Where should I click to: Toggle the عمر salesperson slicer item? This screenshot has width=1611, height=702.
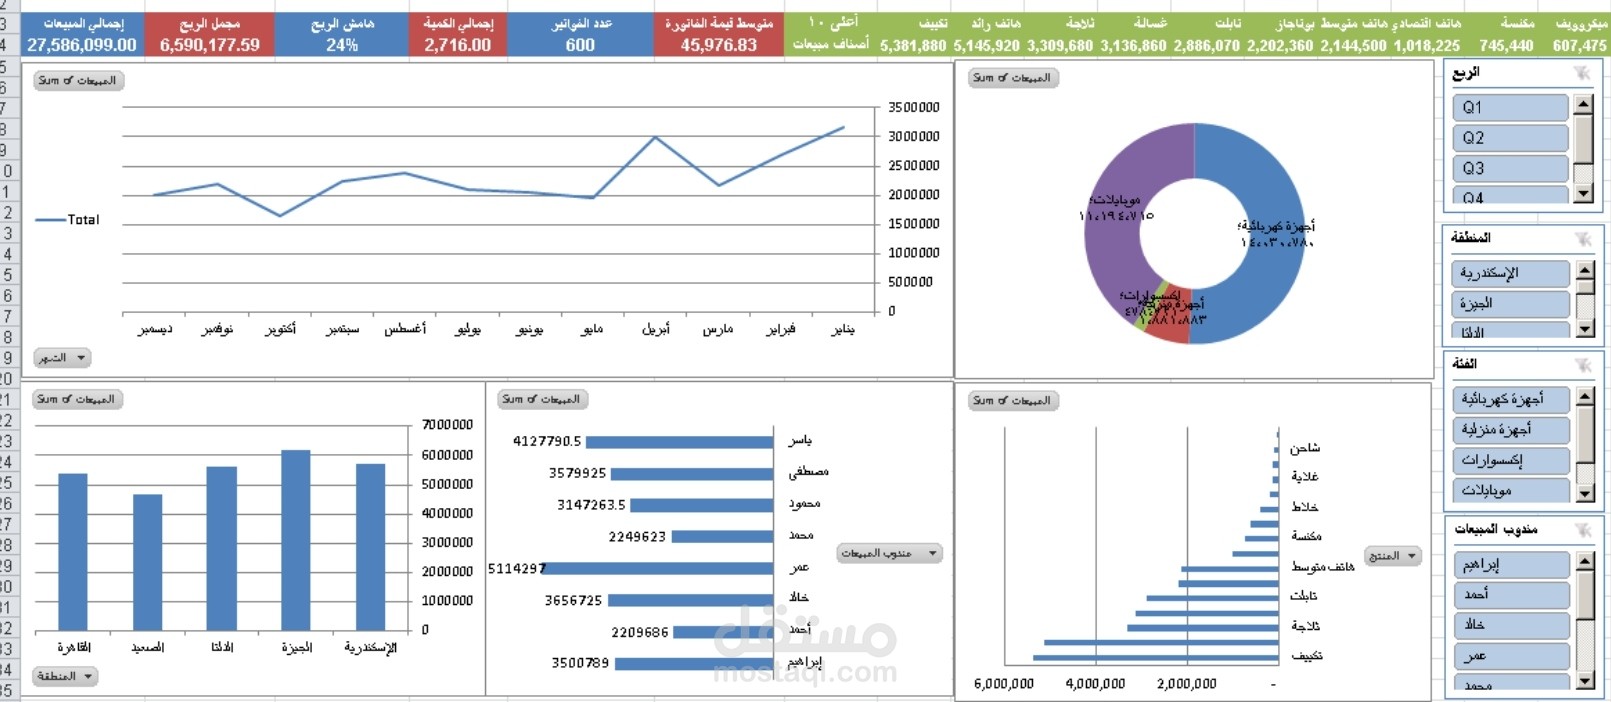click(x=1510, y=656)
